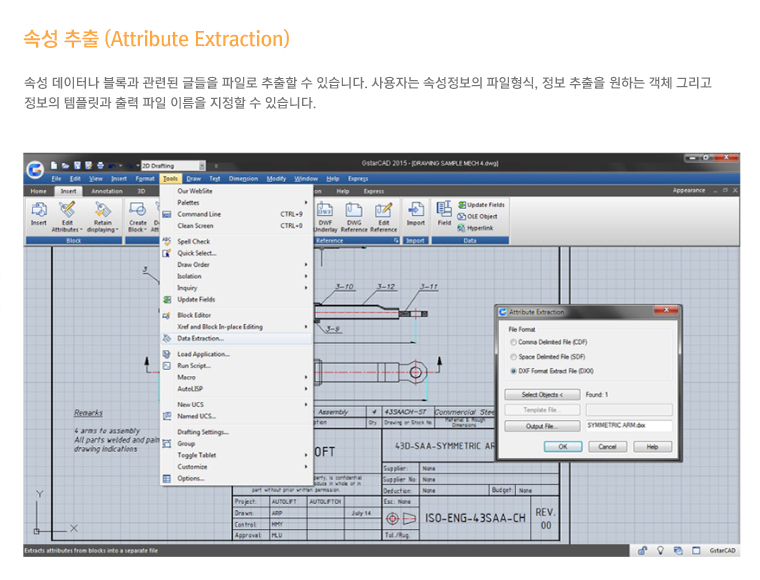Click the lock icon in status bar
Screen dimensions: 760x580
643,550
